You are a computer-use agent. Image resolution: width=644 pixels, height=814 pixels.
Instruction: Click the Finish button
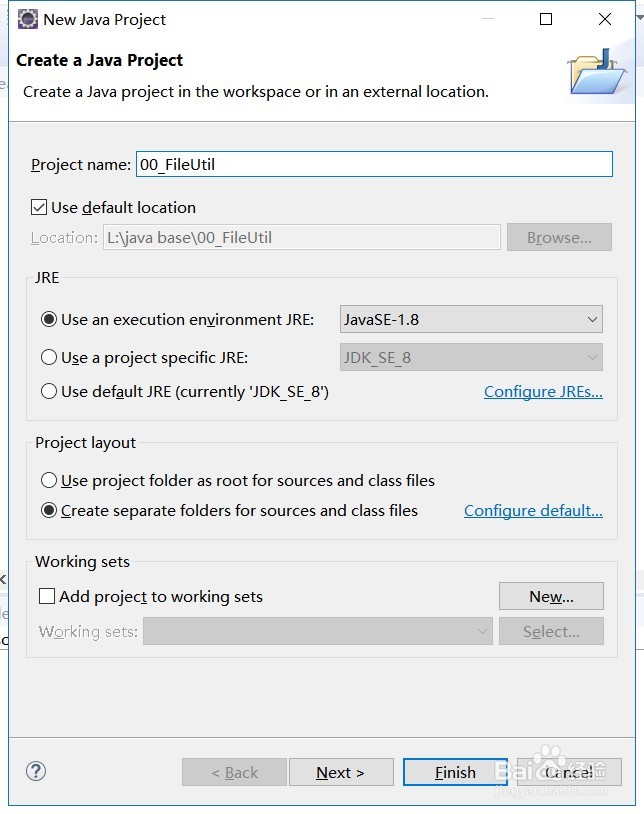455,772
